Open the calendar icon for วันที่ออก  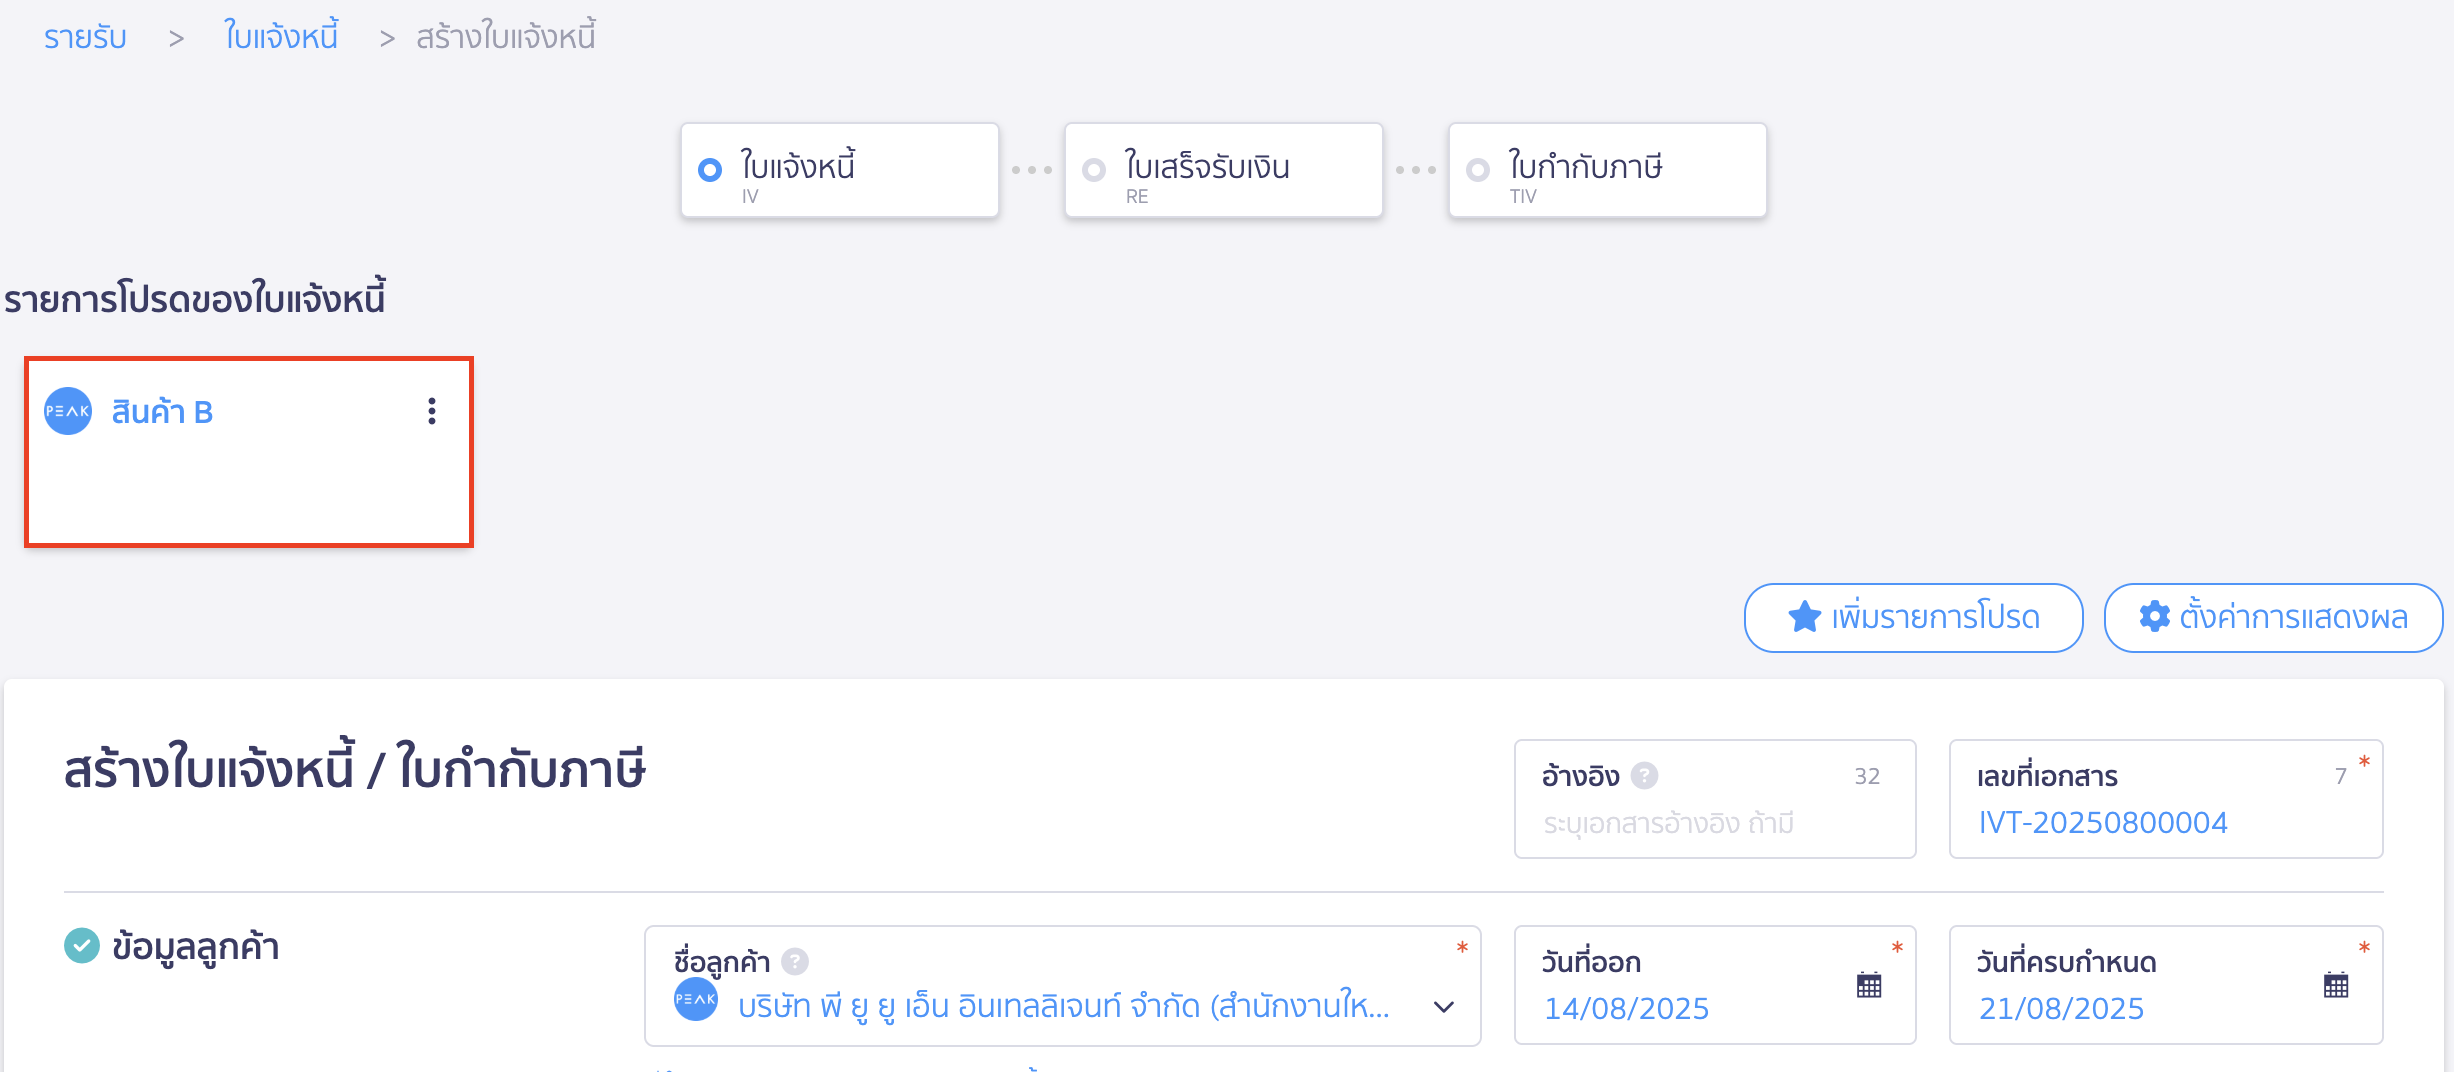1869,985
